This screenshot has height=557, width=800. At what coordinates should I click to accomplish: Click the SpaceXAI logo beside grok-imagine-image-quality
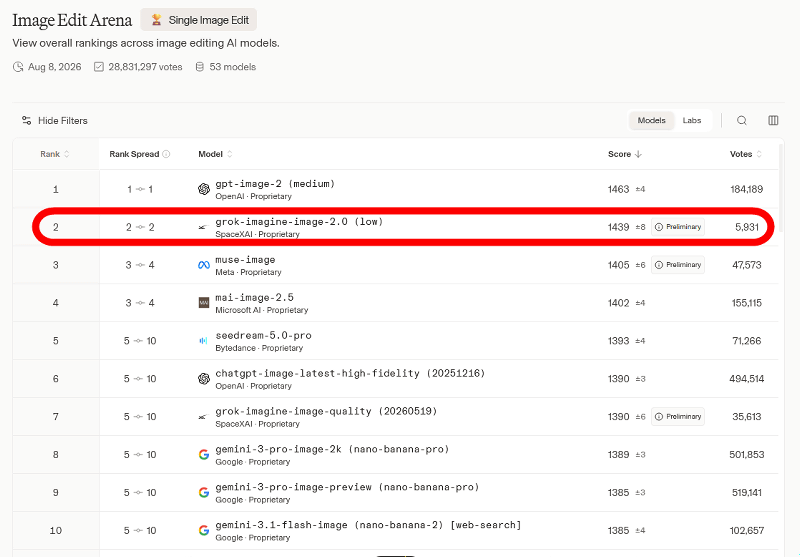tap(203, 417)
